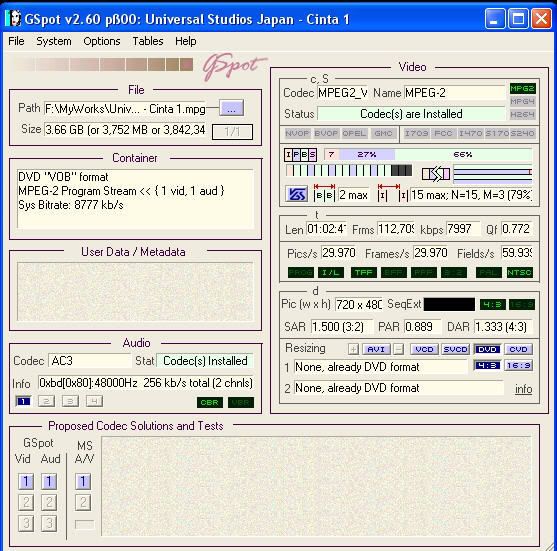557x551 pixels.
Task: Select audio stream 1 button
Action: tap(23, 401)
